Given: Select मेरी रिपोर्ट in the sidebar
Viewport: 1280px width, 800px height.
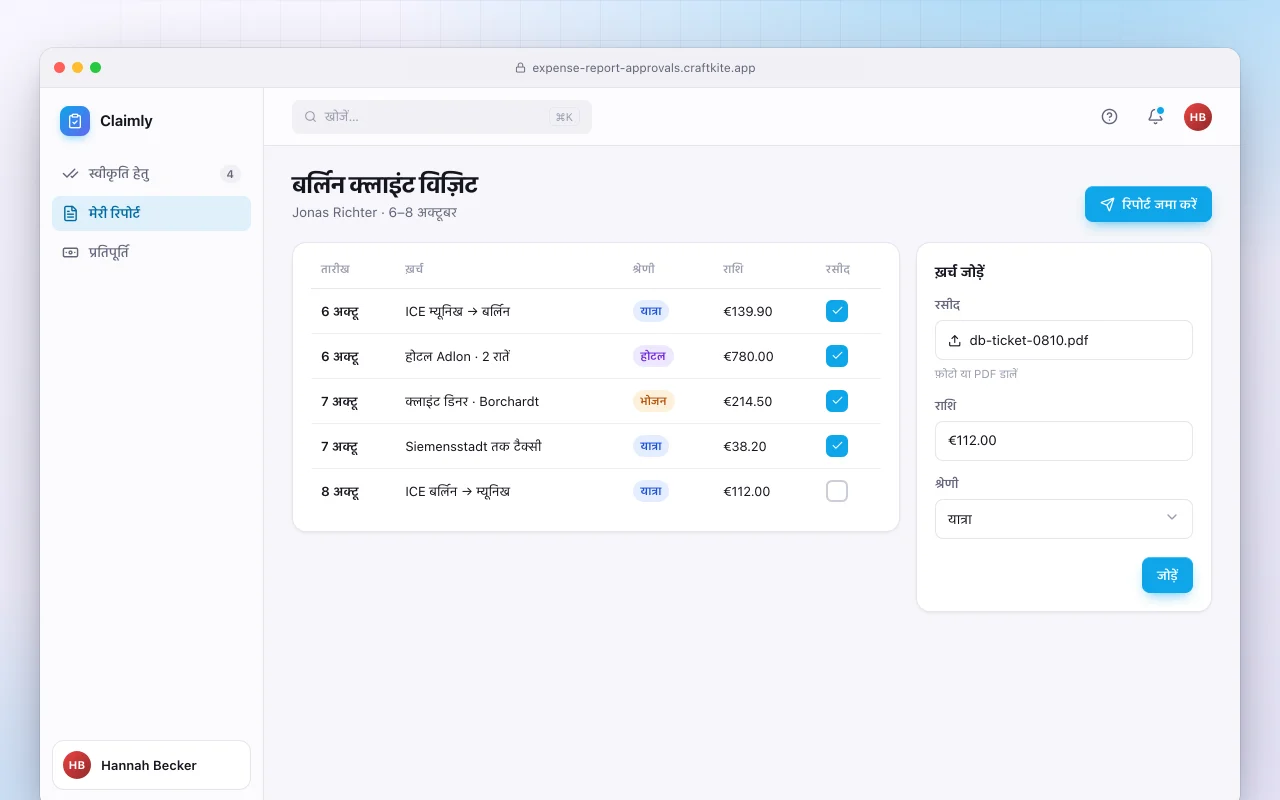Looking at the screenshot, I should [x=151, y=213].
